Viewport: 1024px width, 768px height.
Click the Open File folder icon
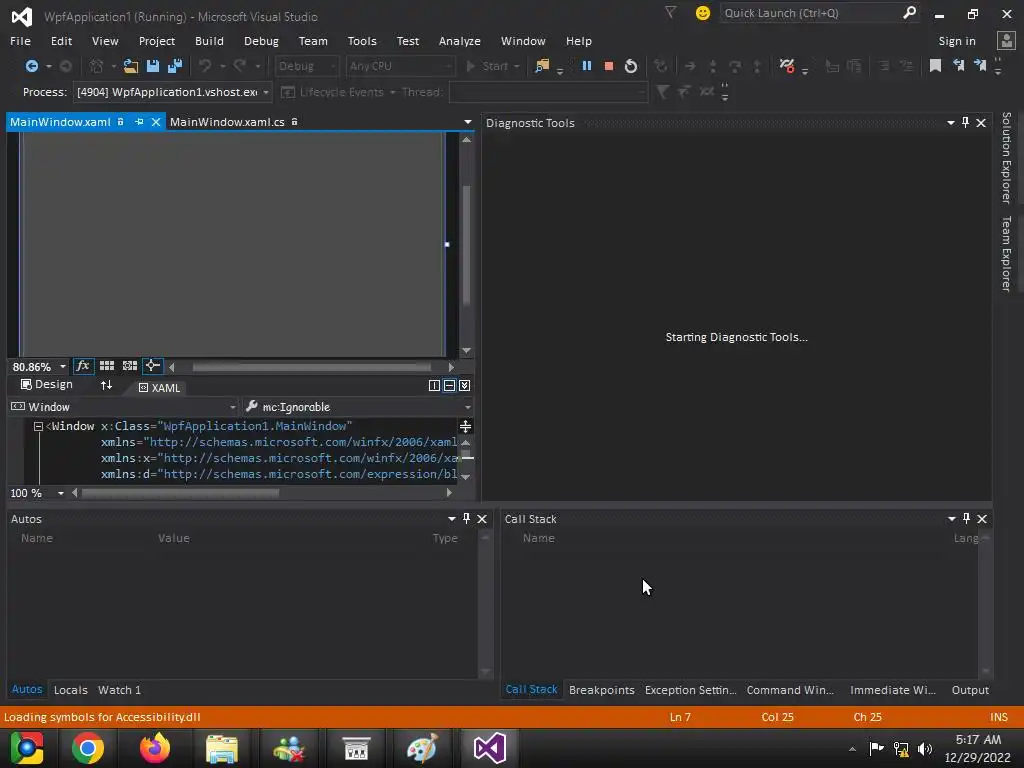pos(131,66)
